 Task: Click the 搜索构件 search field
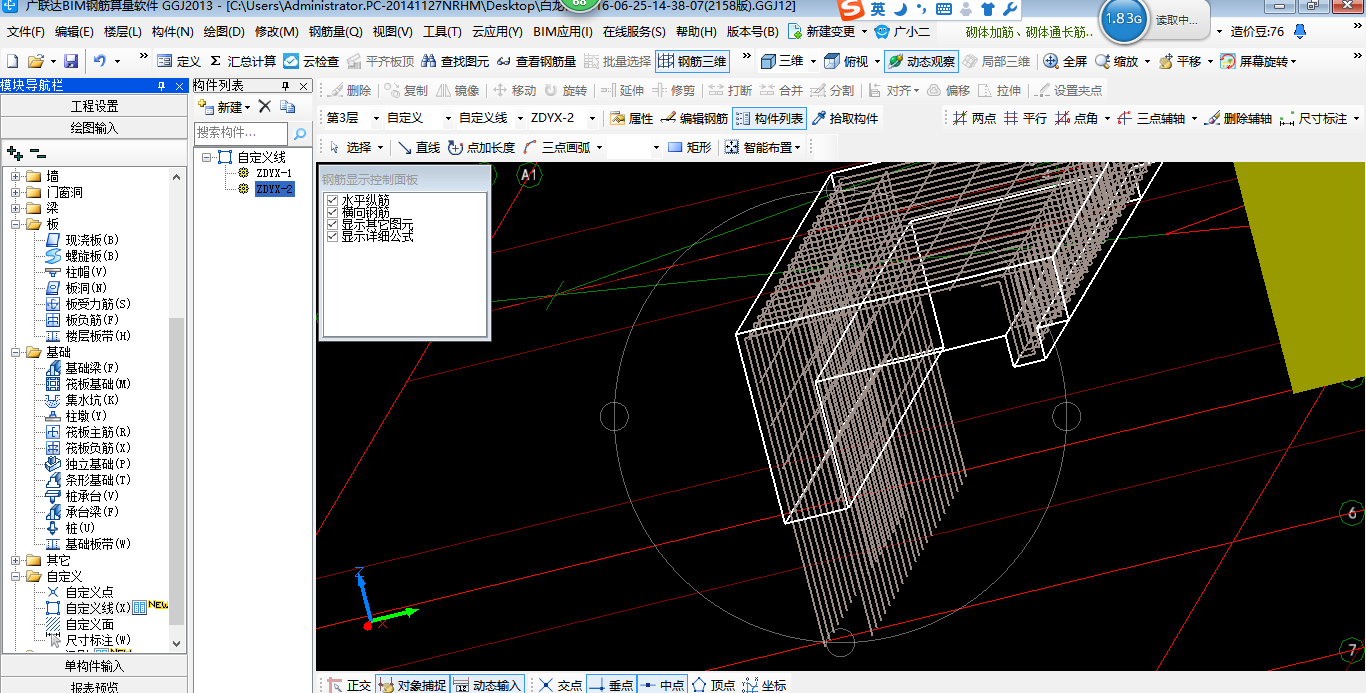click(x=241, y=133)
